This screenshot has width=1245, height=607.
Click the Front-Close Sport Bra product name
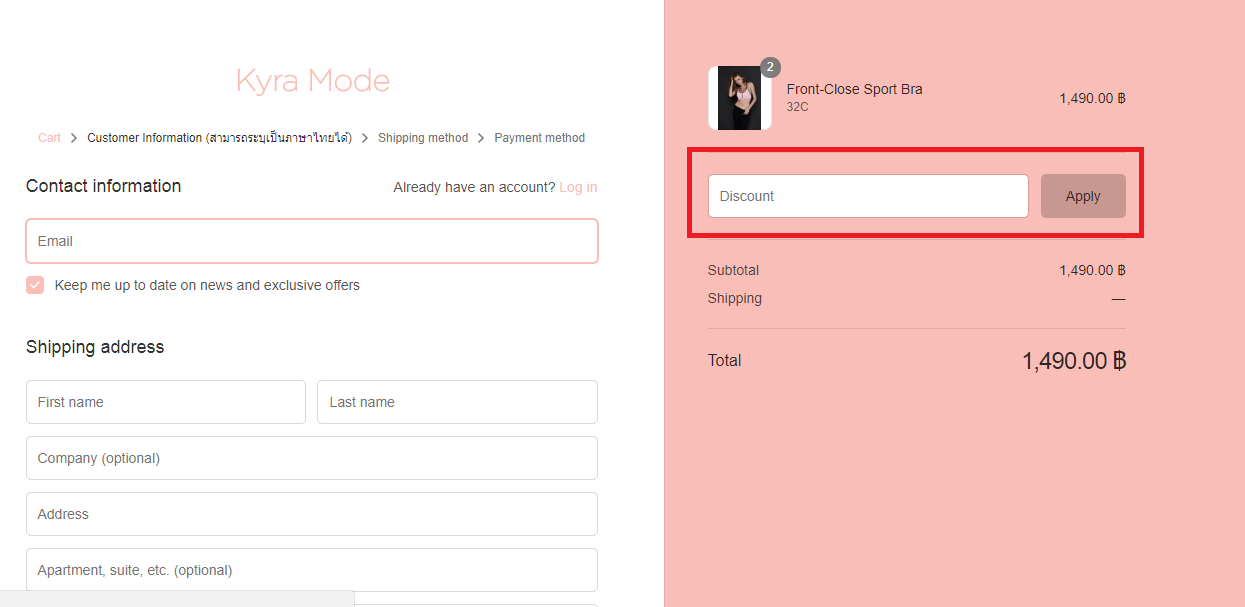coord(855,89)
